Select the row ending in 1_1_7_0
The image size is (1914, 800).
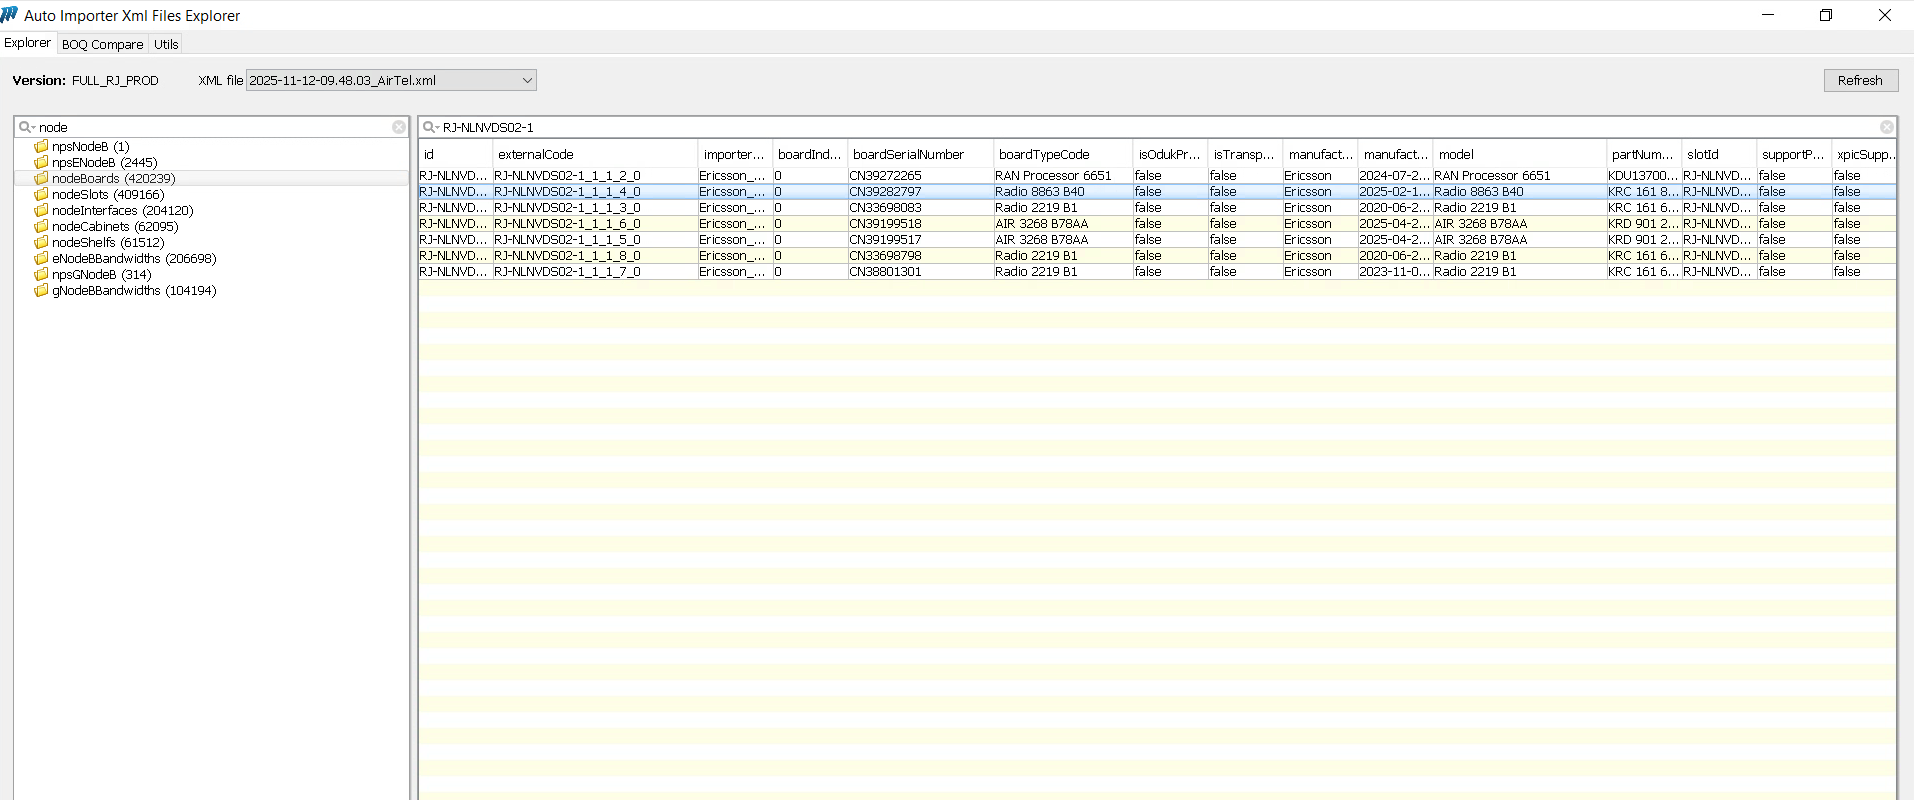pos(567,271)
